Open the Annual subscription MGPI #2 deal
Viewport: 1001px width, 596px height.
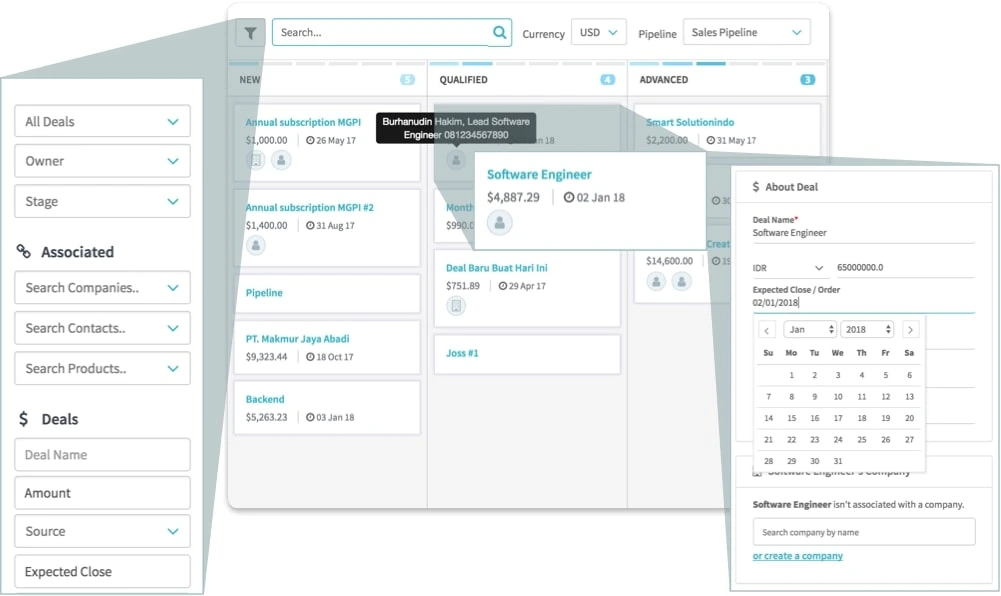coord(310,207)
